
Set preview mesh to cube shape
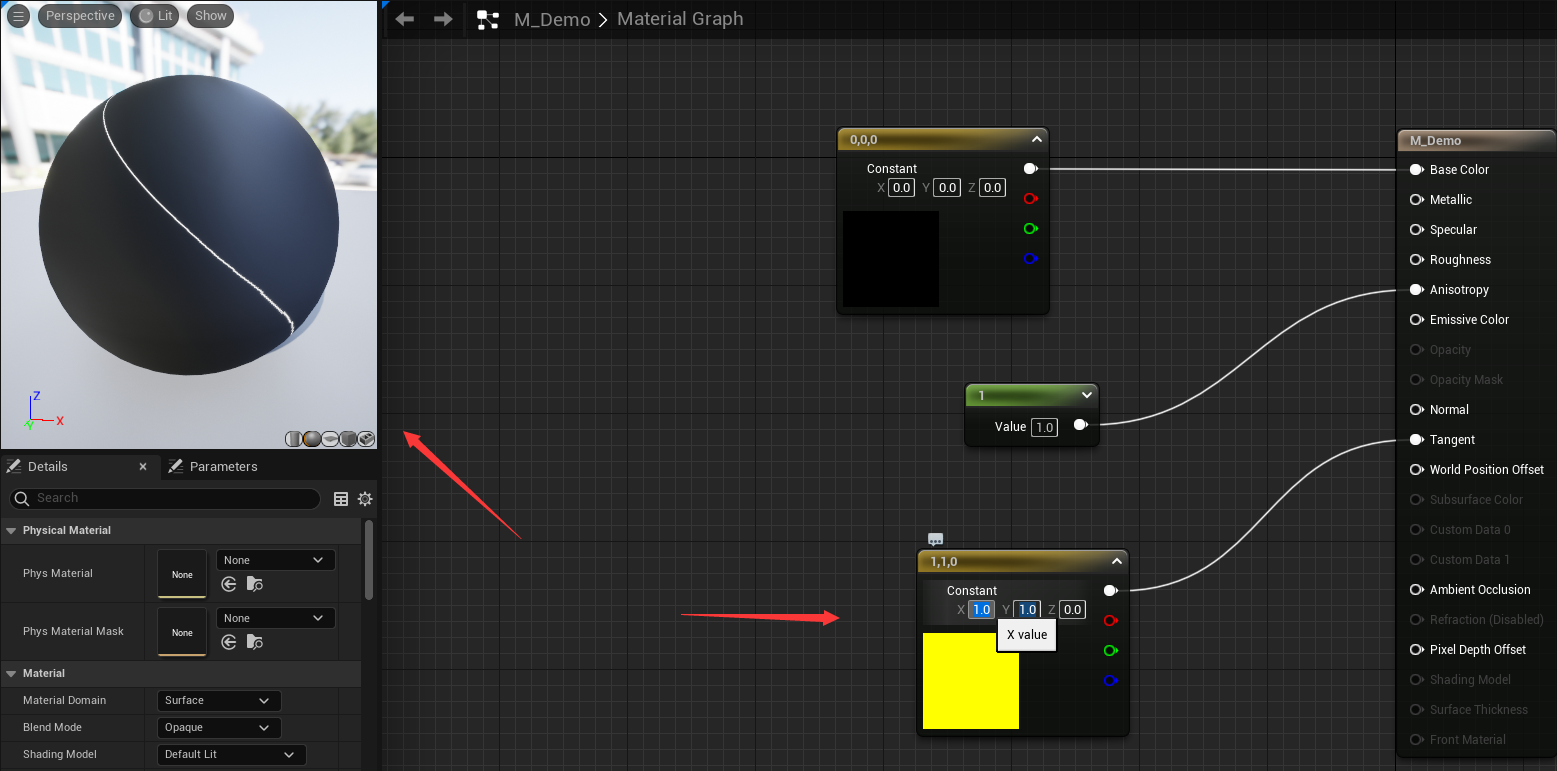coord(348,439)
